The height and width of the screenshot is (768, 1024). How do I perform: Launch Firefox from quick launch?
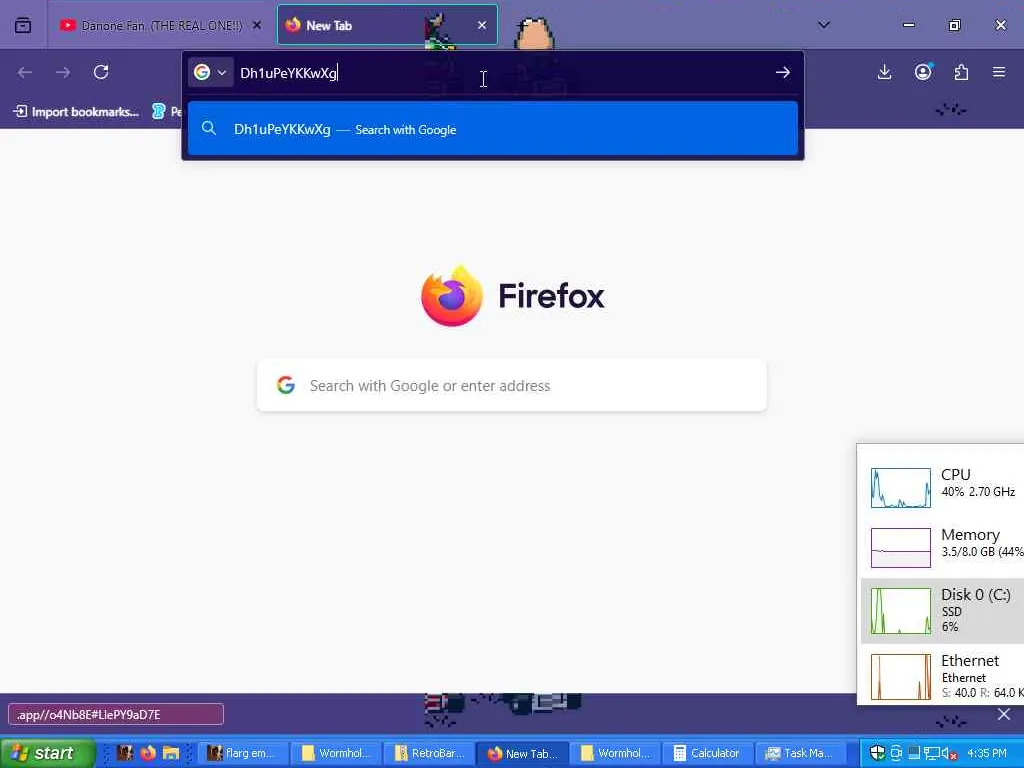(148, 753)
